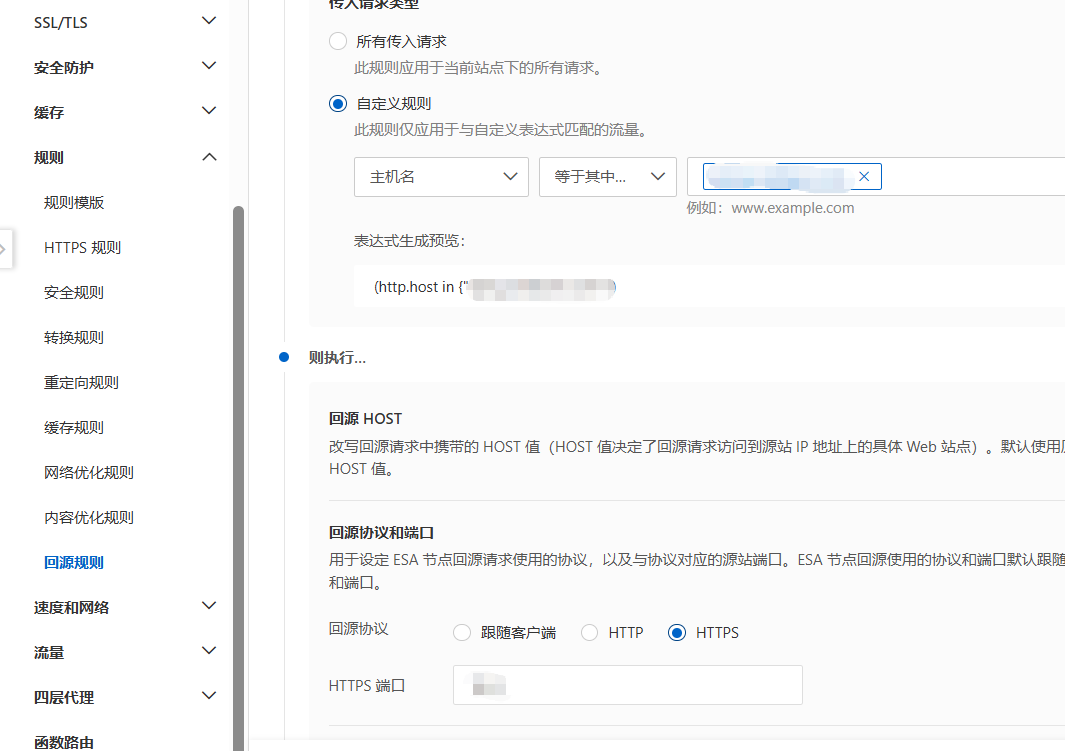Open the 规则模版 menu item
Image resolution: width=1065 pixels, height=751 pixels.
click(74, 202)
